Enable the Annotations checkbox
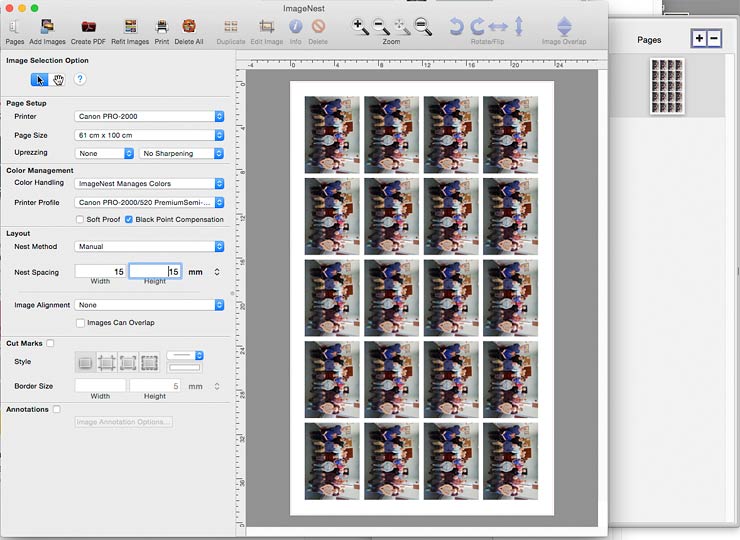The image size is (740, 540). (x=56, y=409)
